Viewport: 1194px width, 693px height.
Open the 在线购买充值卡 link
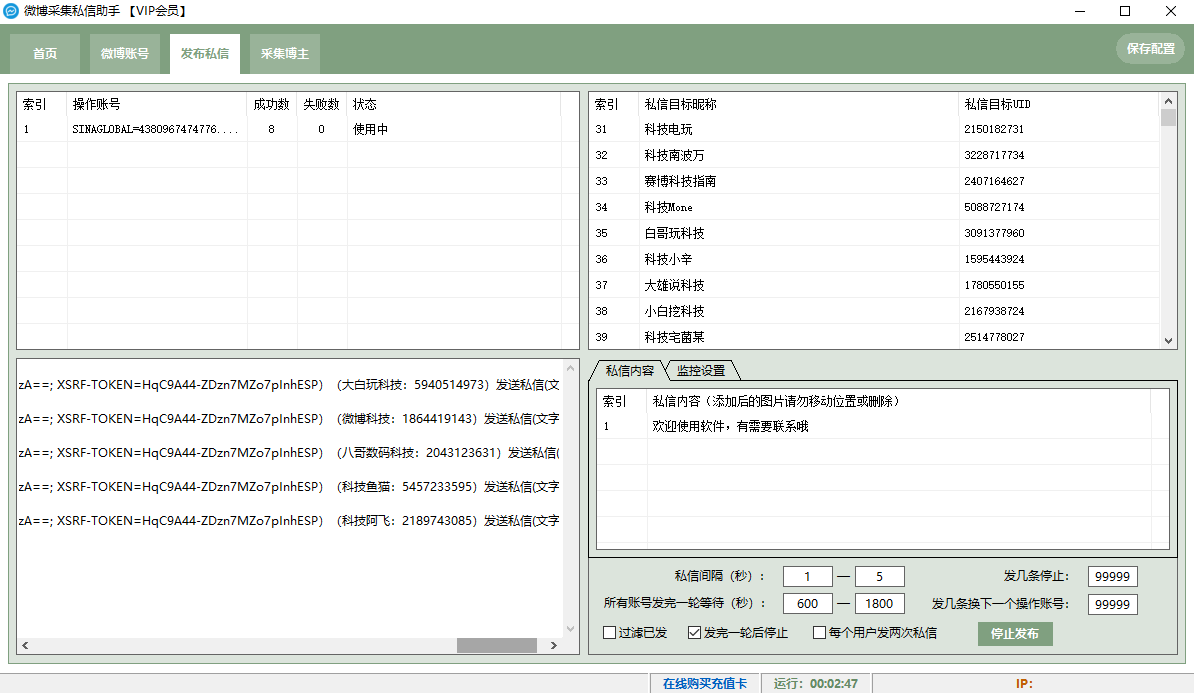click(x=704, y=682)
